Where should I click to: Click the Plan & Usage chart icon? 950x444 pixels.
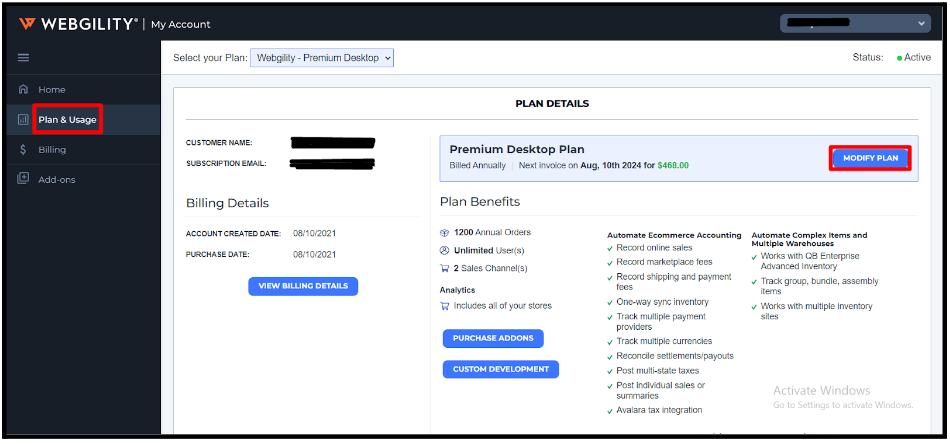tap(23, 120)
